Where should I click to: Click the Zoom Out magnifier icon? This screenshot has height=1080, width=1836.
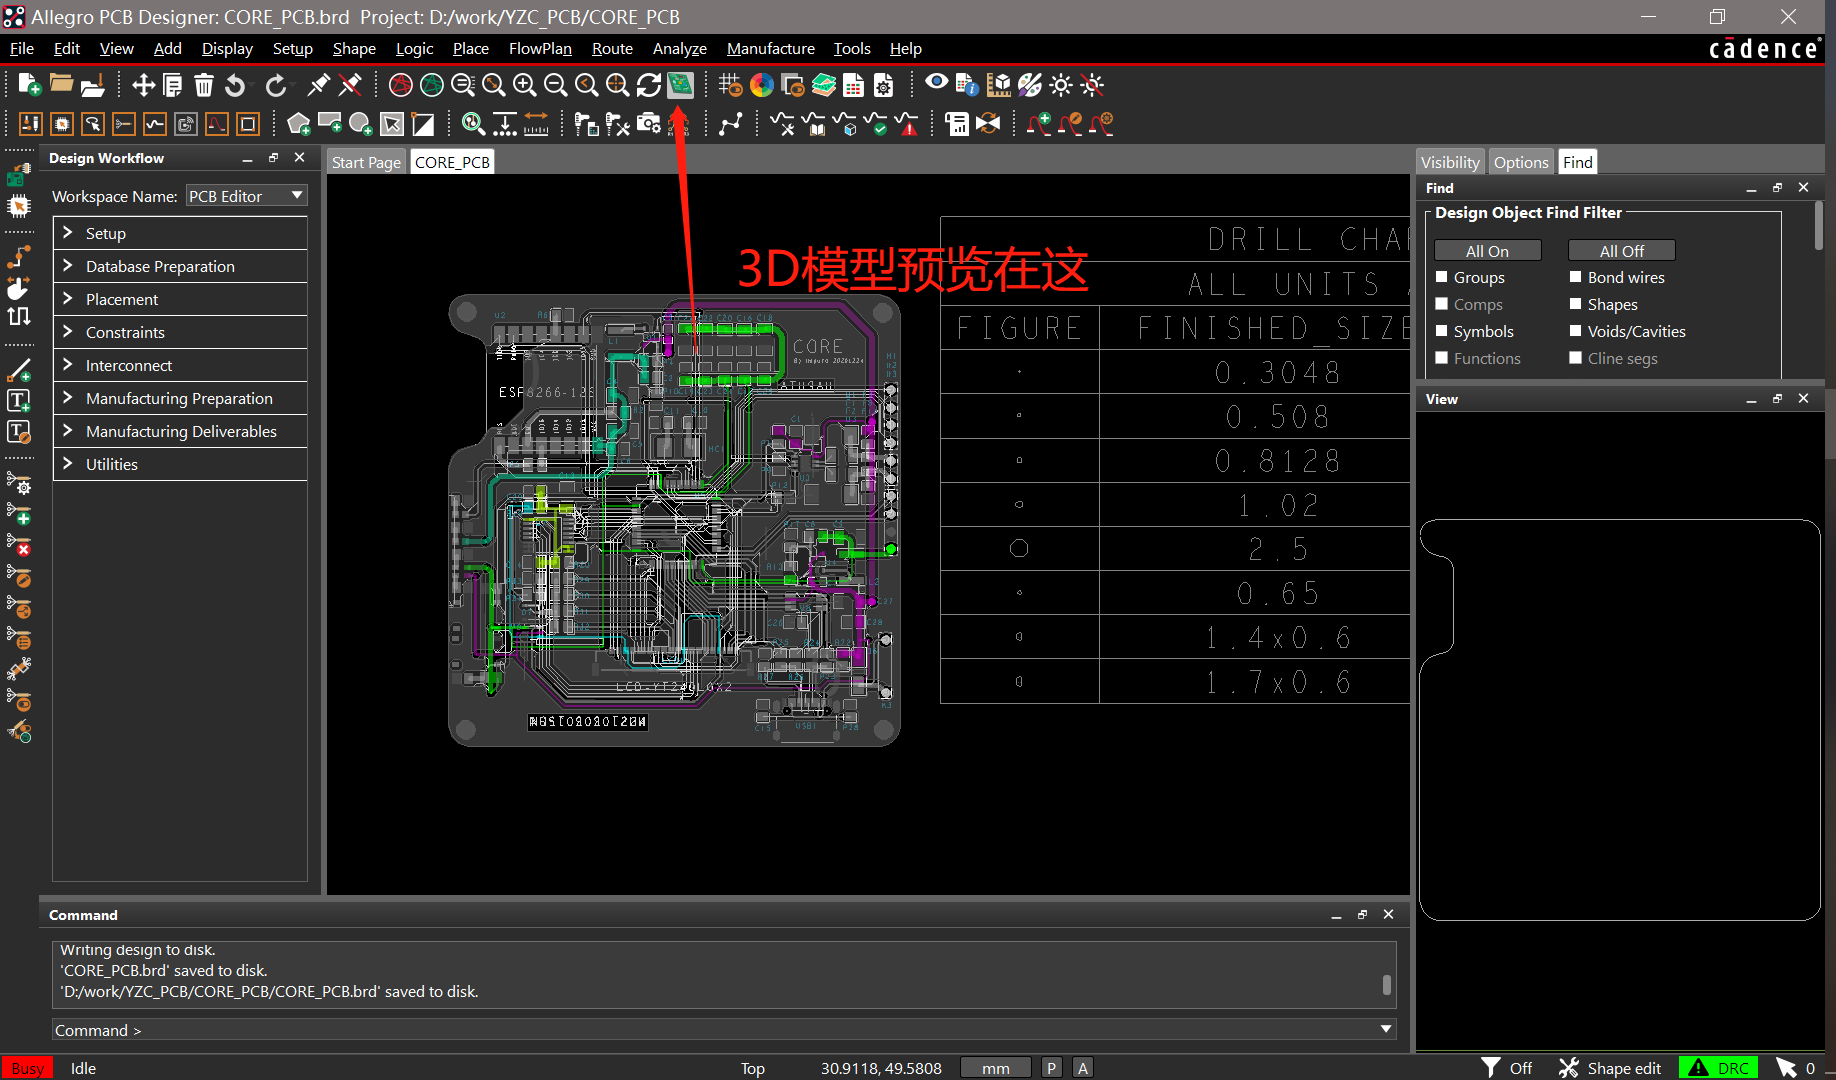[x=556, y=85]
